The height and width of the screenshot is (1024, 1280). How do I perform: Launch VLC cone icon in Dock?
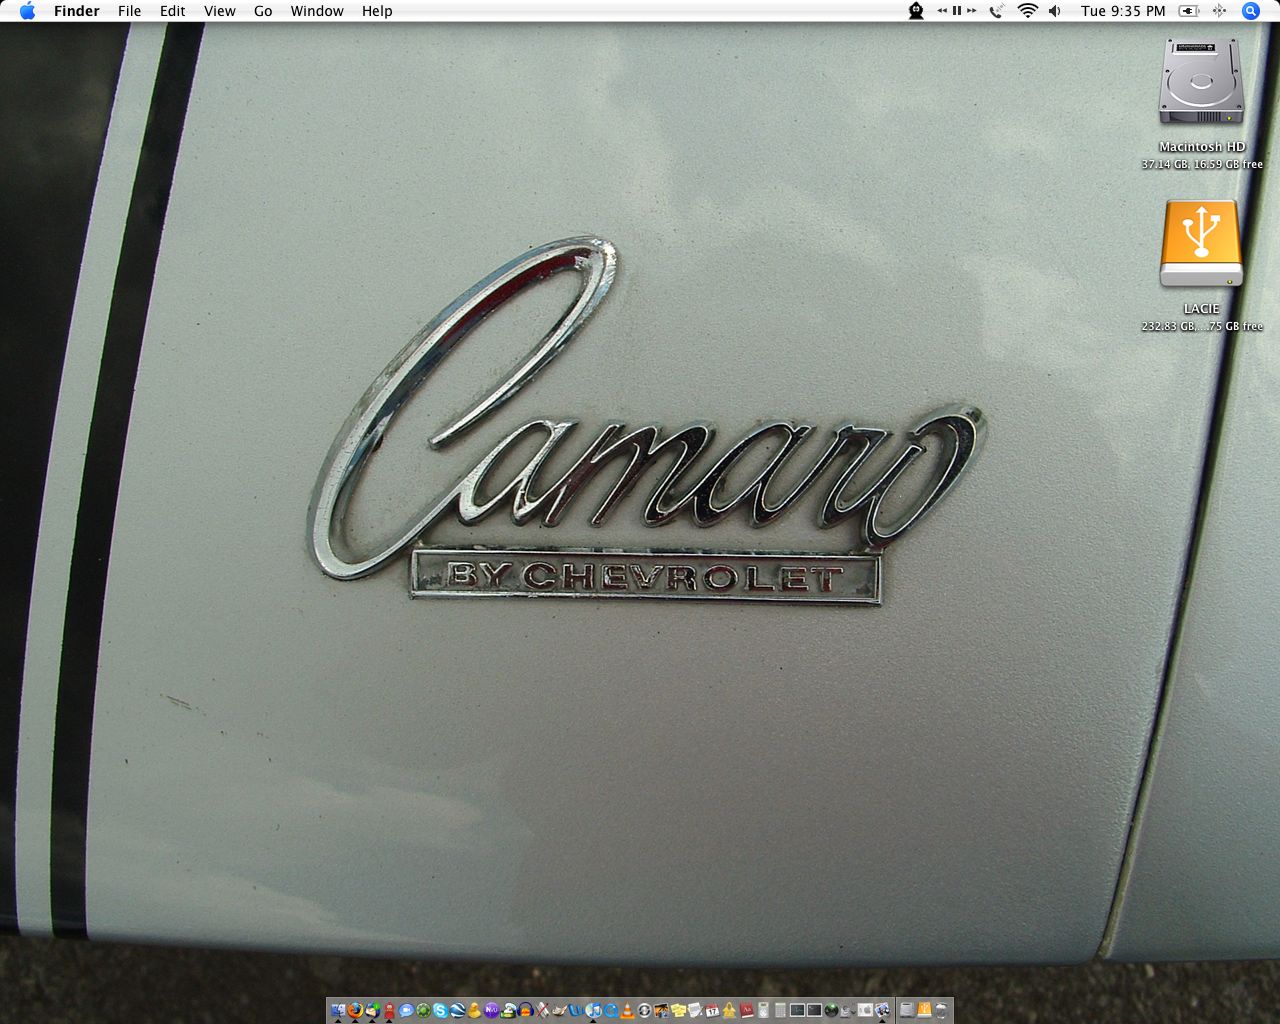(627, 1010)
